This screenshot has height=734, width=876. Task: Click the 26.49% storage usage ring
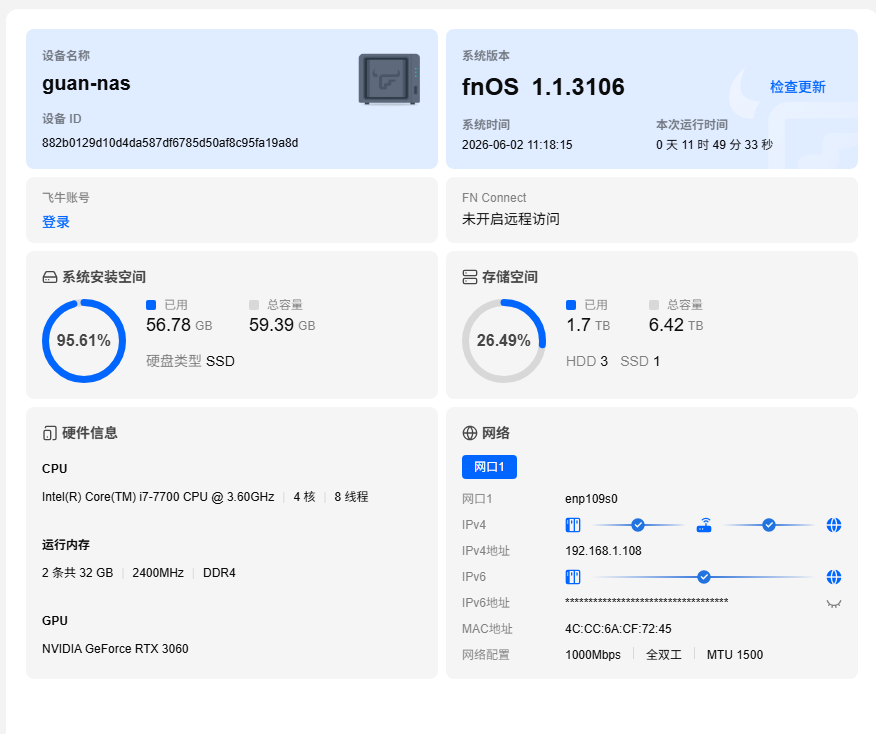(503, 341)
